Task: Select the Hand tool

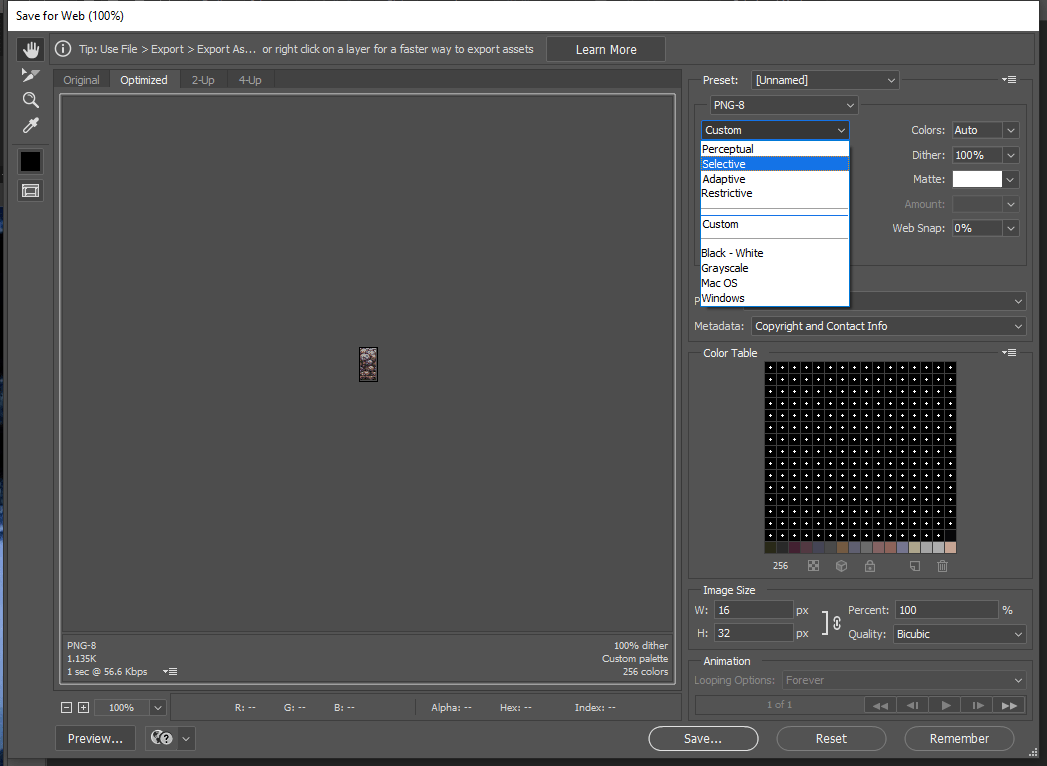Action: coord(31,49)
